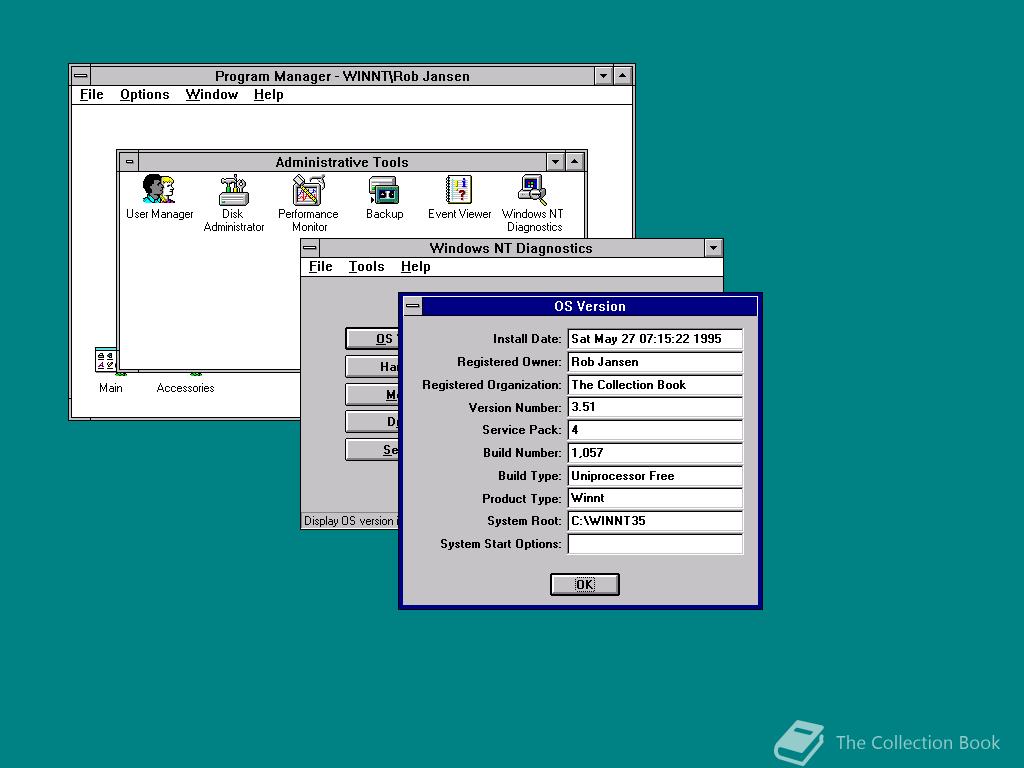Click the D... button in Diagnostics
1024x768 pixels.
[x=372, y=422]
